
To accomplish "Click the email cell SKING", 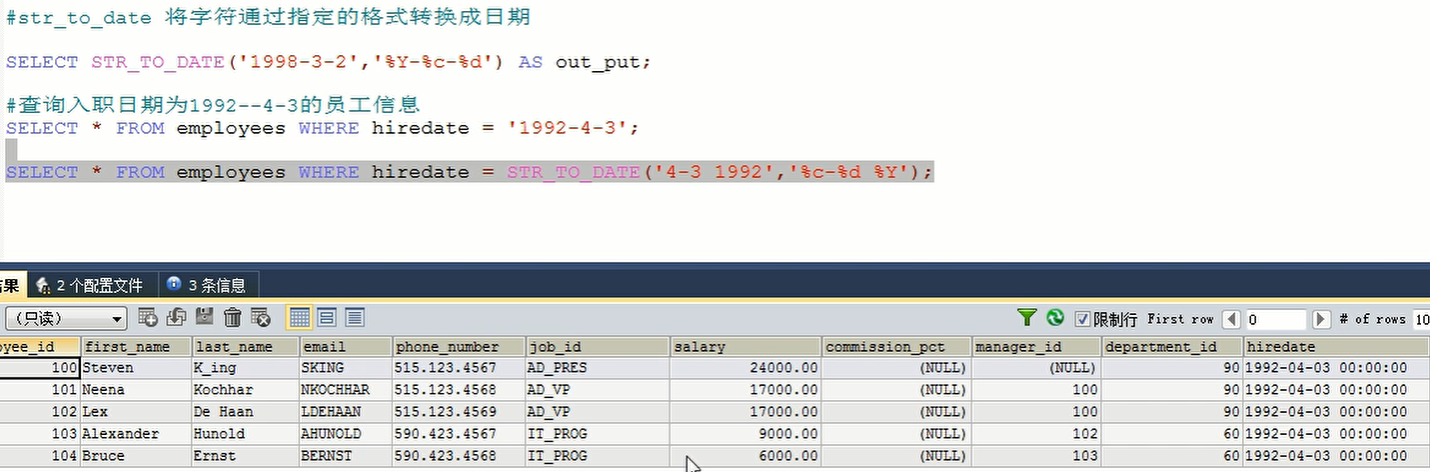I will (346, 367).
